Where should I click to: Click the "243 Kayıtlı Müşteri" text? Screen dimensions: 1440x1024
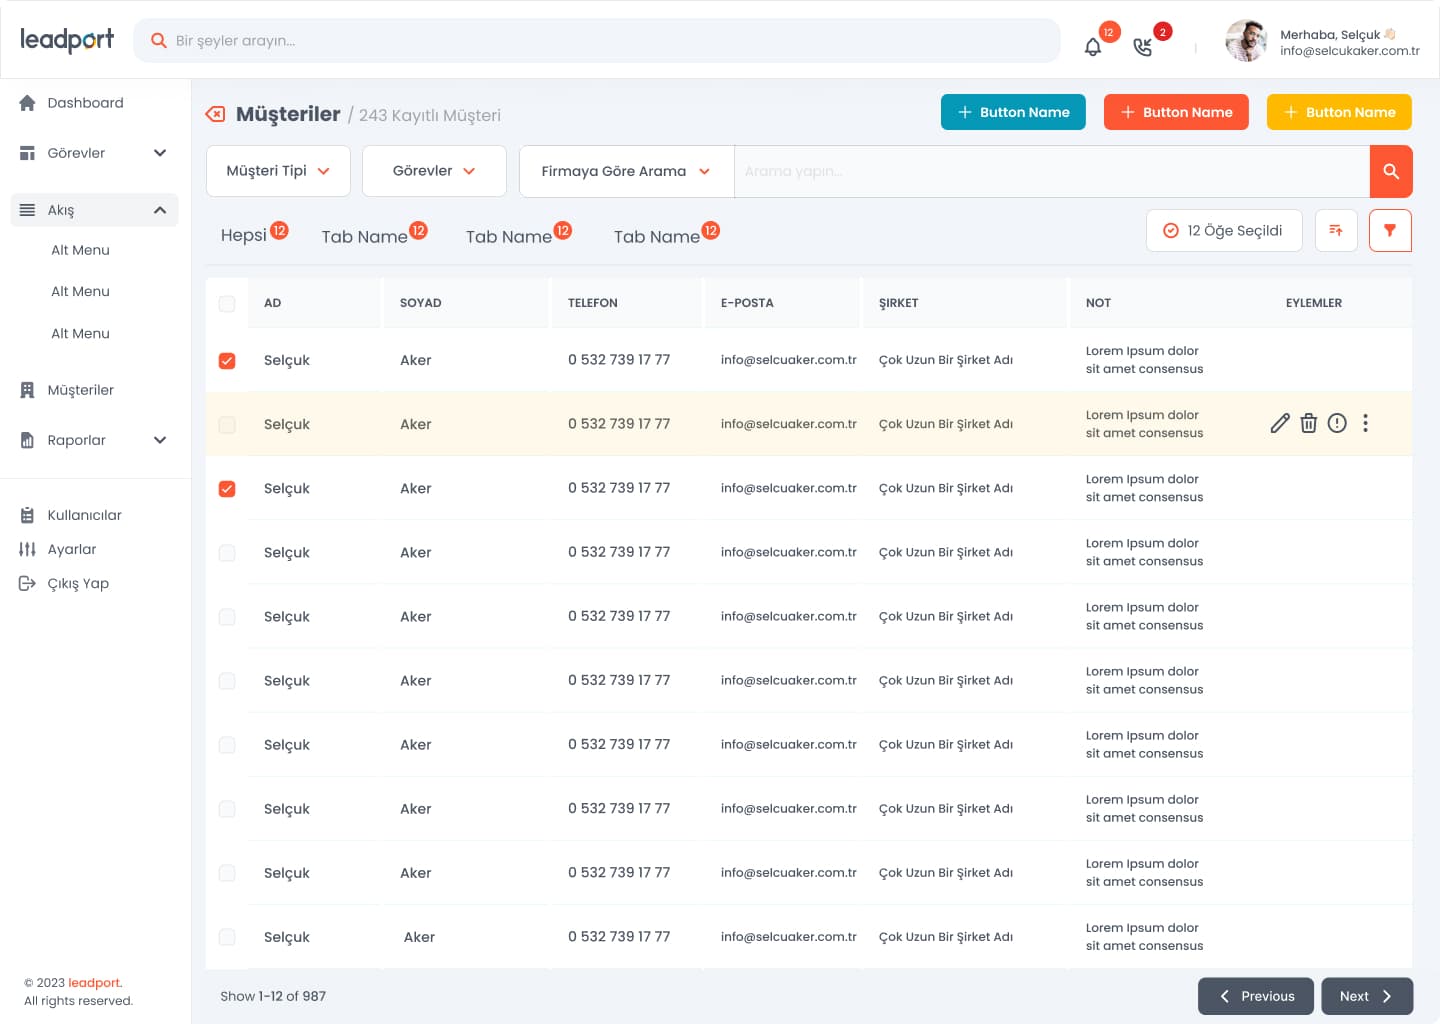[x=430, y=115]
